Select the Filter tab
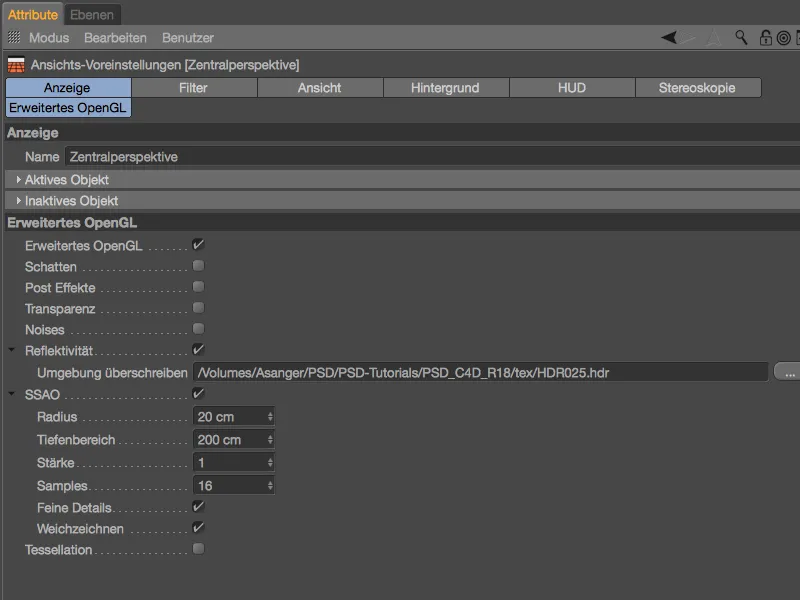 point(194,88)
